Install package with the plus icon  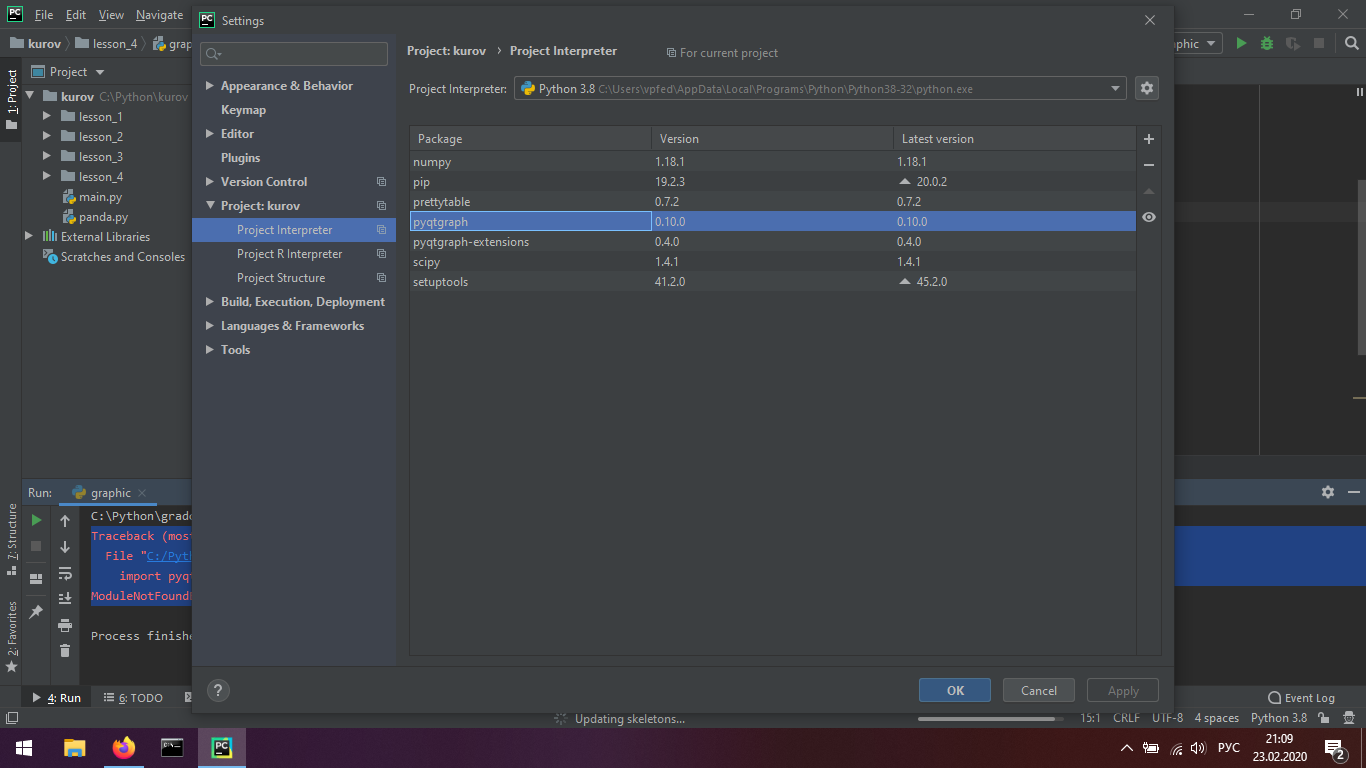pos(1149,139)
